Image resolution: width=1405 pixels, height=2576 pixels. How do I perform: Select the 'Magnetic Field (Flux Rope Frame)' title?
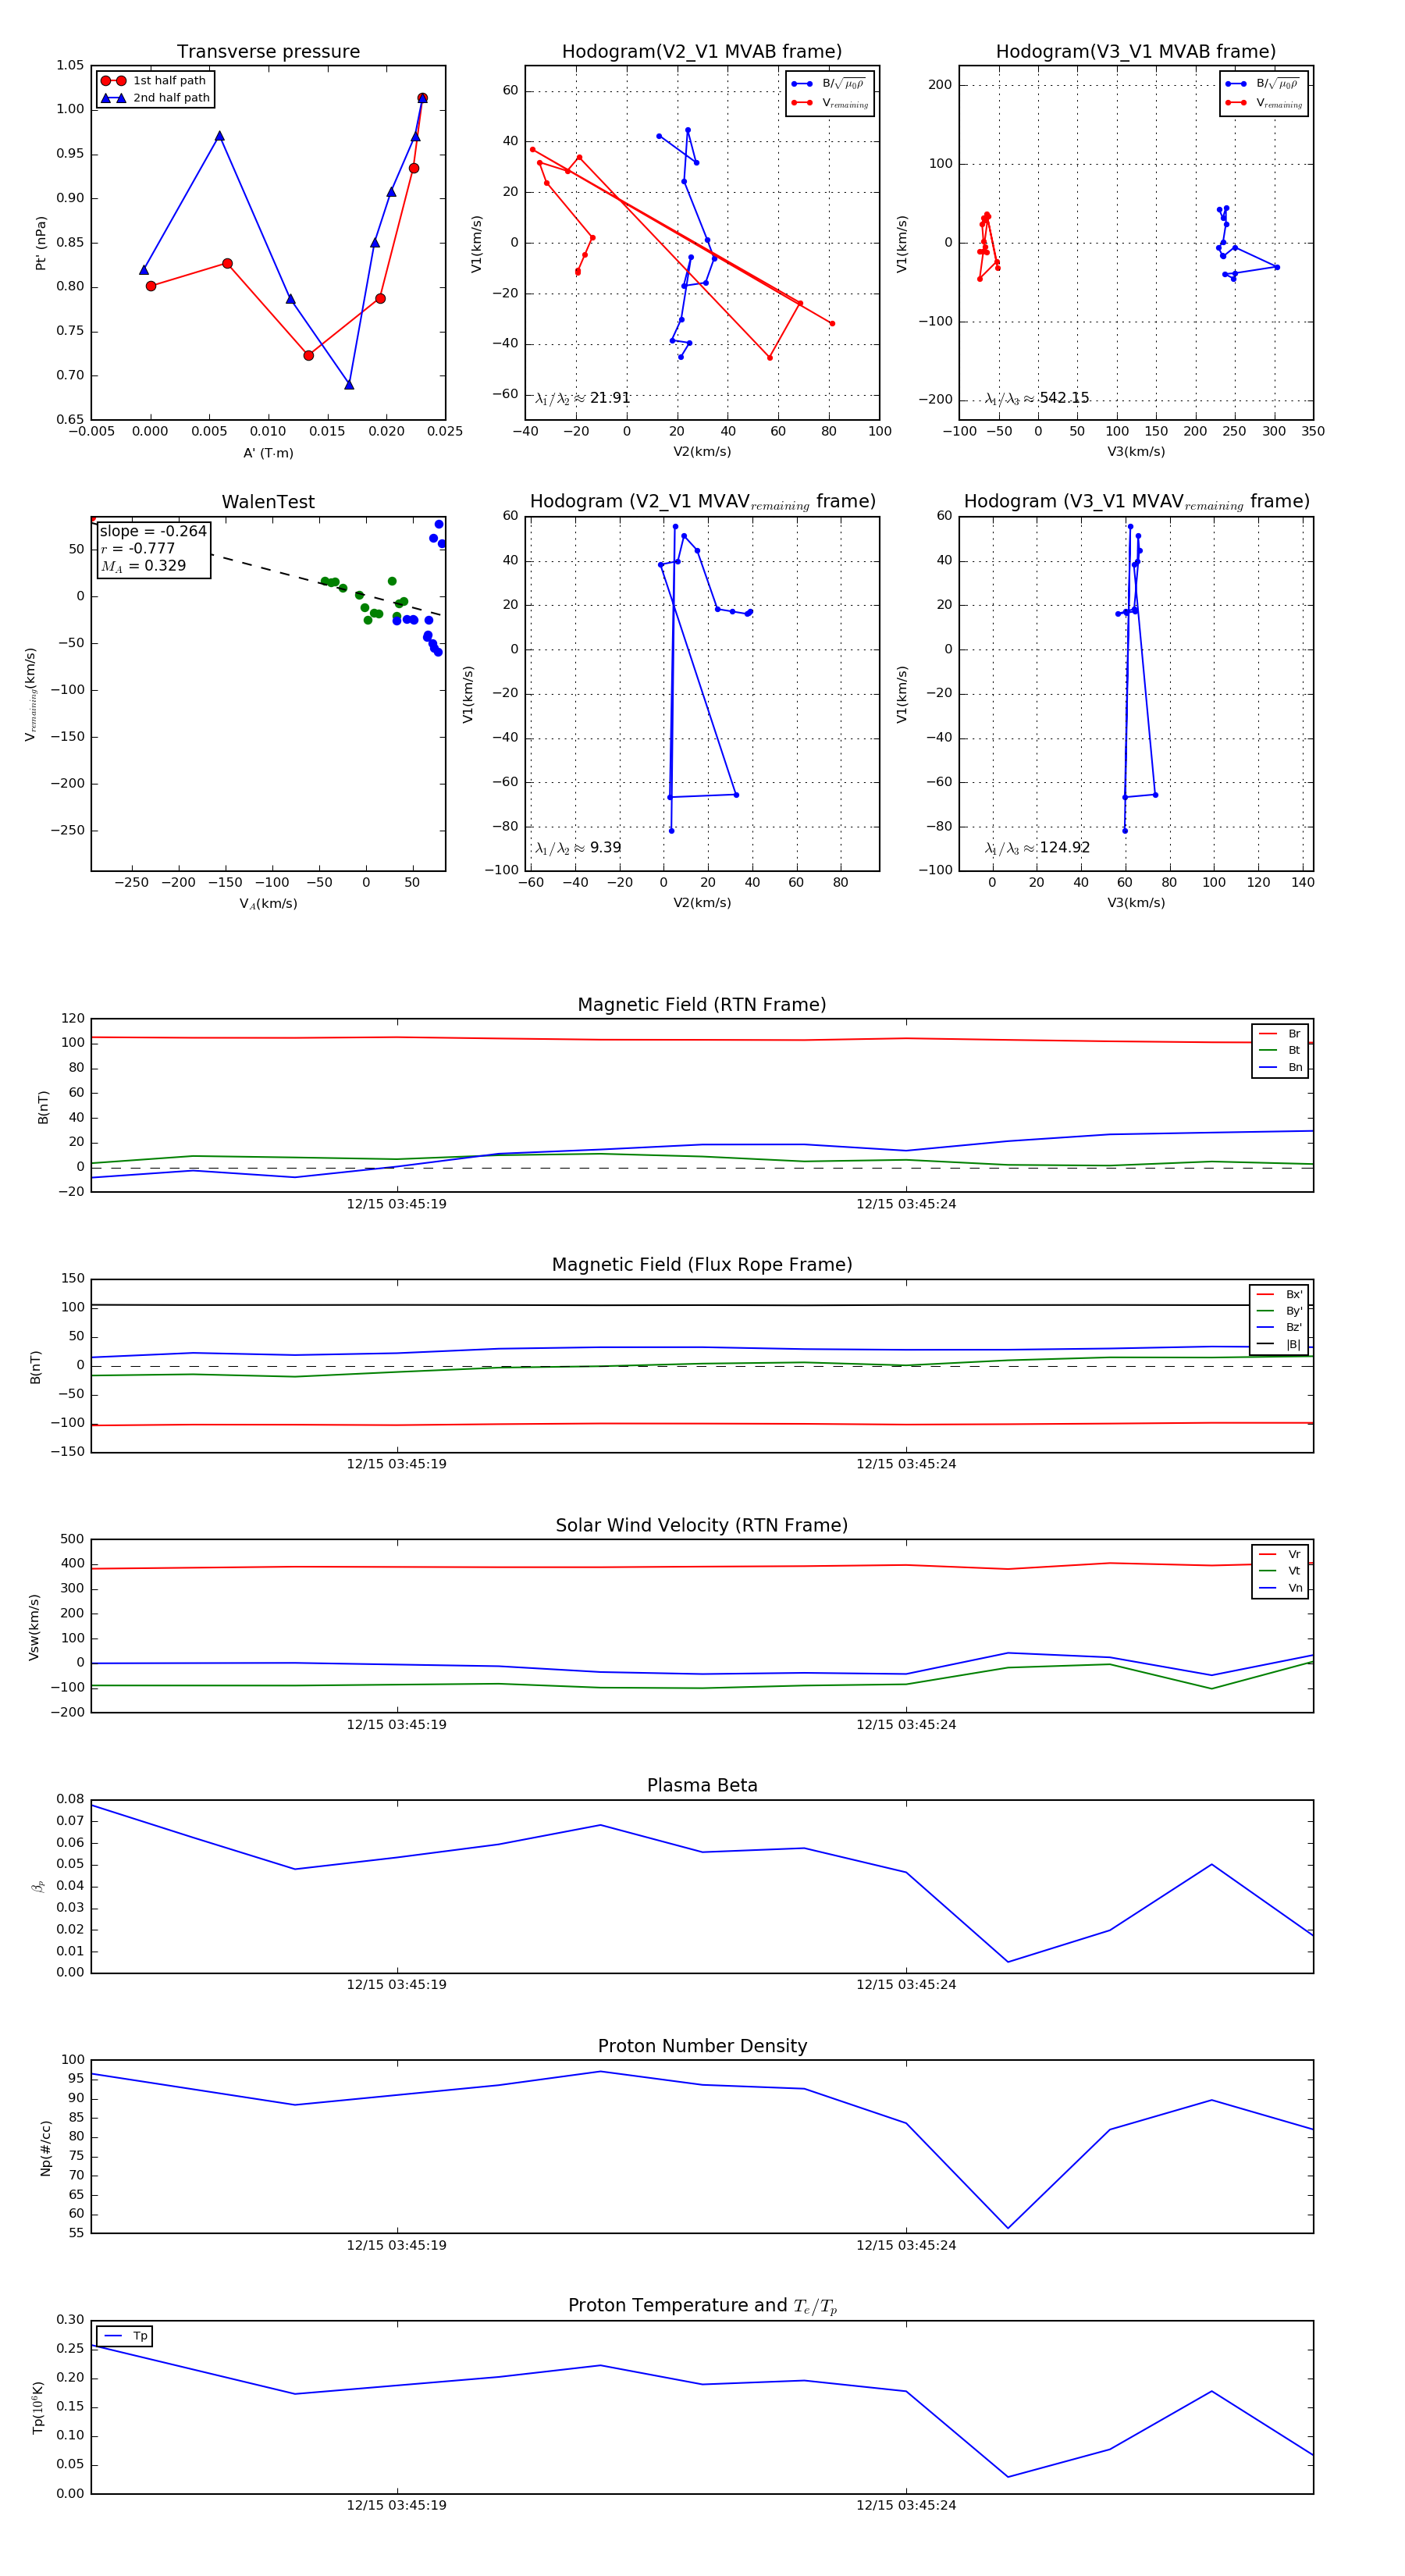(702, 1264)
